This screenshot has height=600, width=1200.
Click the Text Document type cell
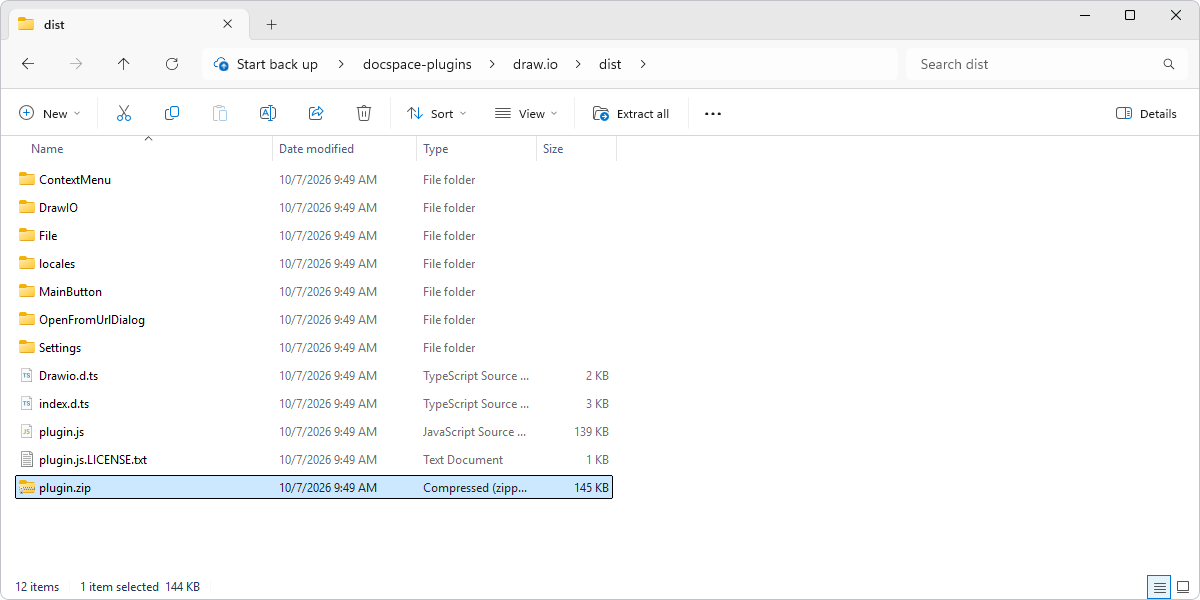[463, 460]
